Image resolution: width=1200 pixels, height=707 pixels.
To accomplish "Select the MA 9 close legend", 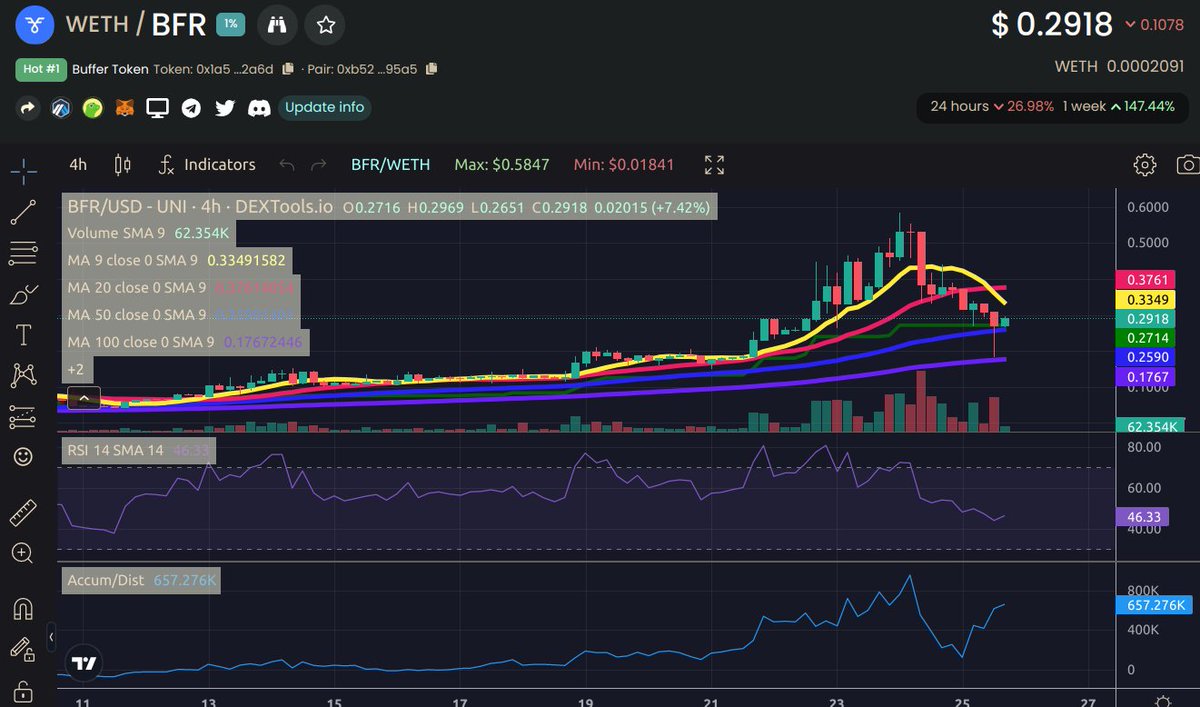I will (x=178, y=260).
